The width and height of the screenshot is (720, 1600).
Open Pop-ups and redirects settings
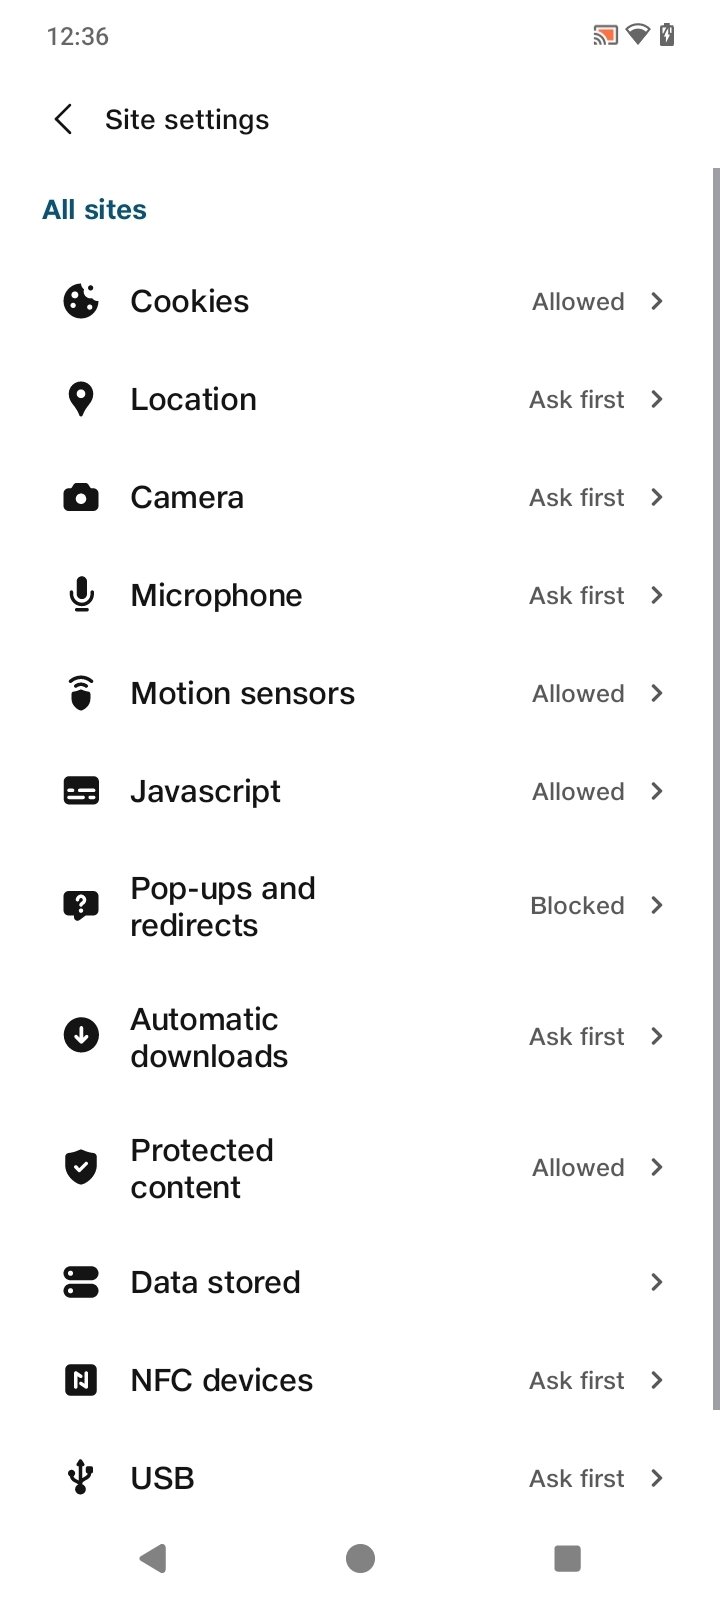[x=223, y=906]
